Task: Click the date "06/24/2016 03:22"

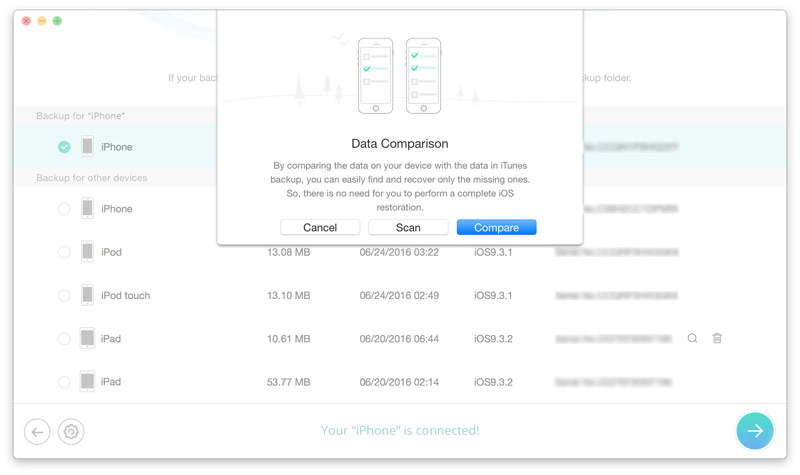Action: click(399, 252)
